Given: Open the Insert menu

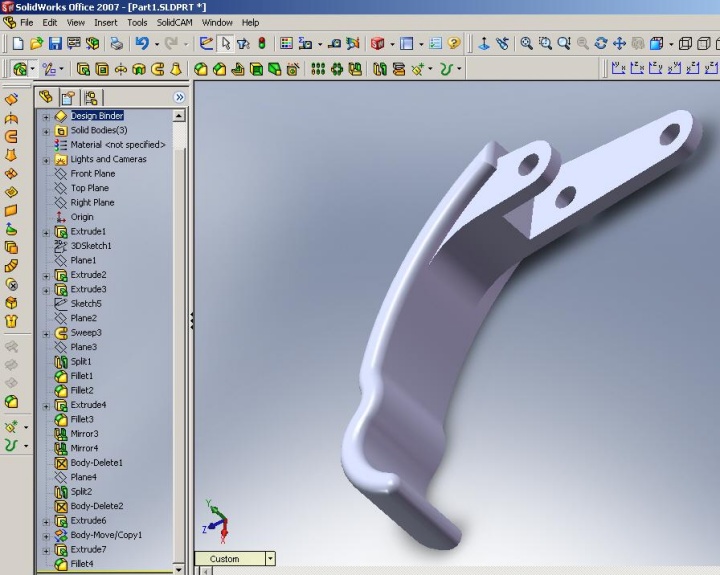Looking at the screenshot, I should pos(105,22).
